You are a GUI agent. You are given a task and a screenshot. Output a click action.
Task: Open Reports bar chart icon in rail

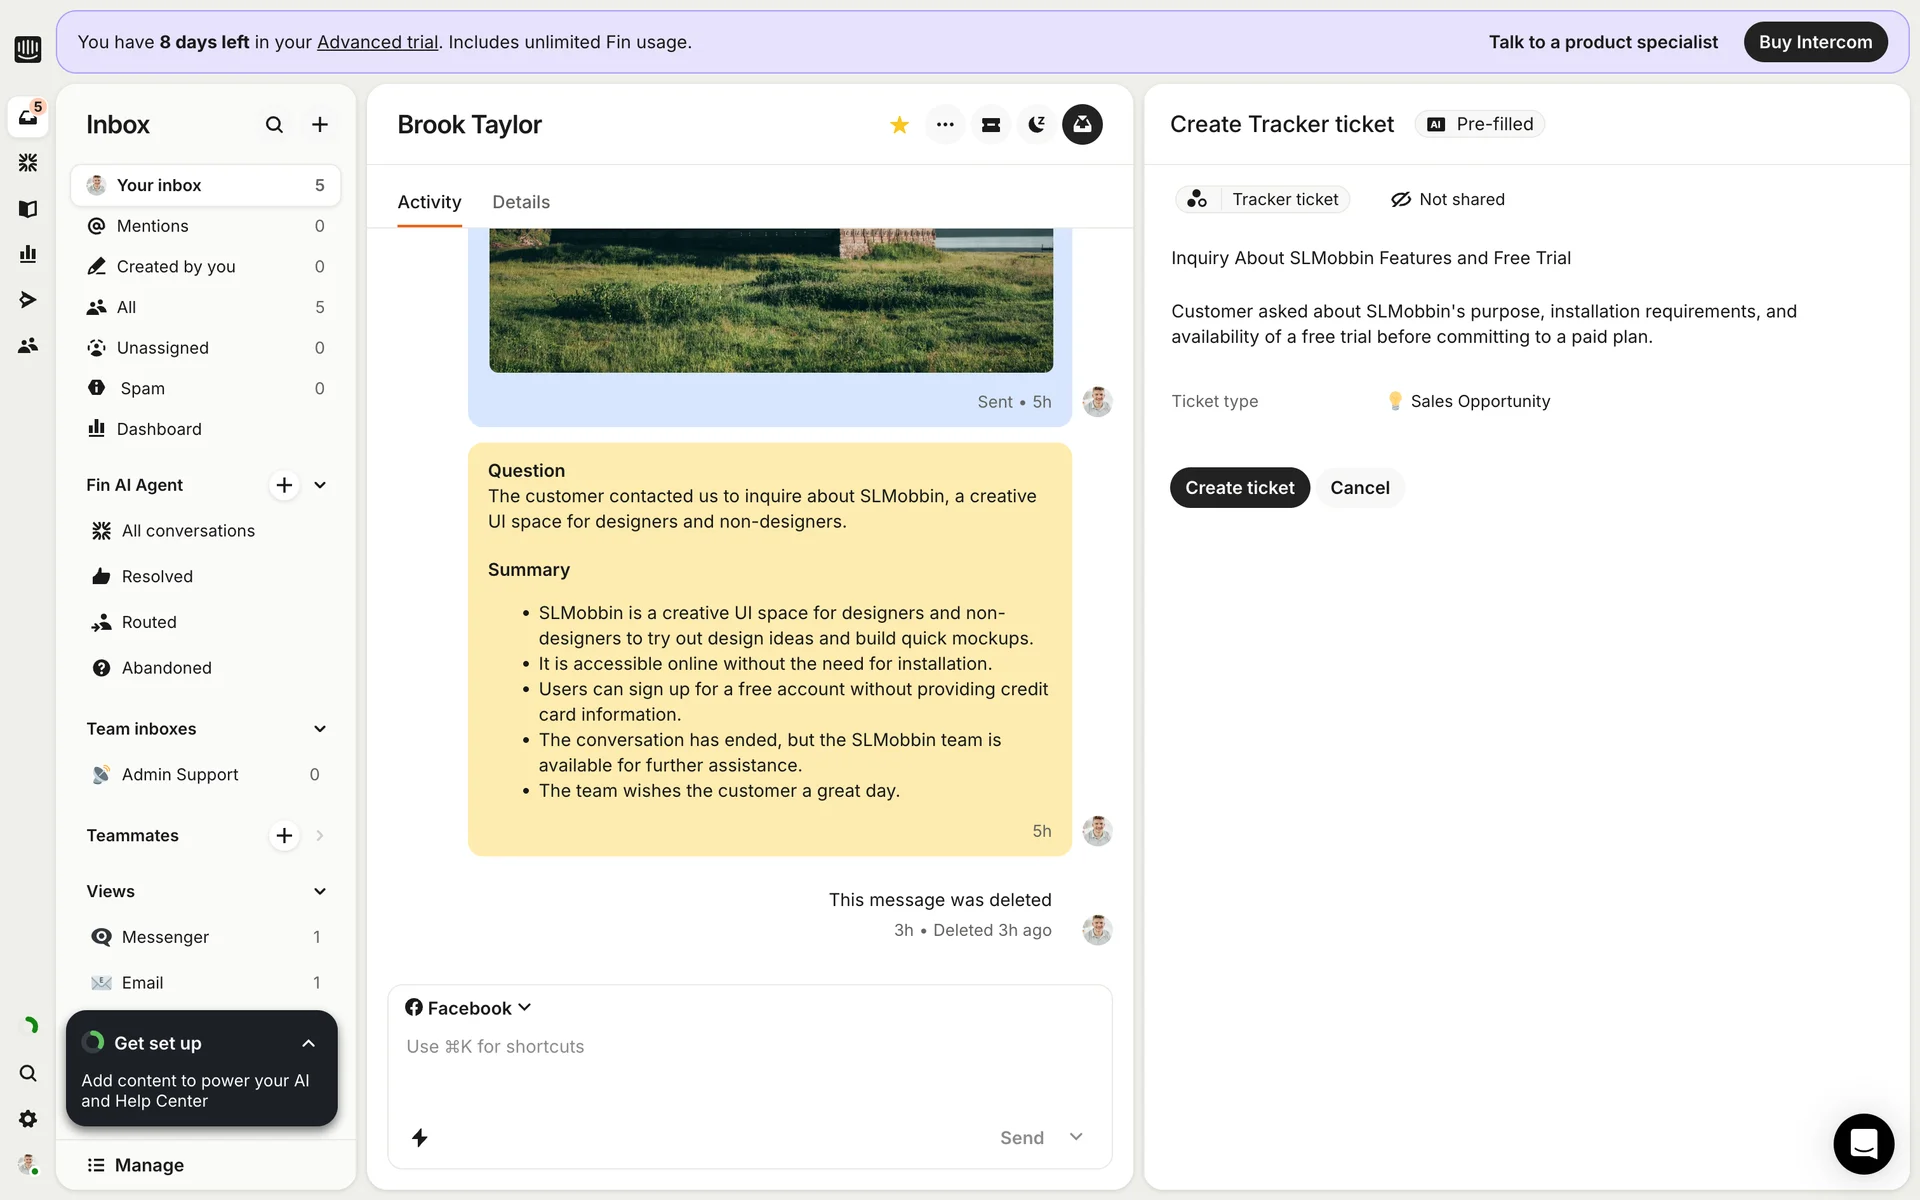[28, 254]
